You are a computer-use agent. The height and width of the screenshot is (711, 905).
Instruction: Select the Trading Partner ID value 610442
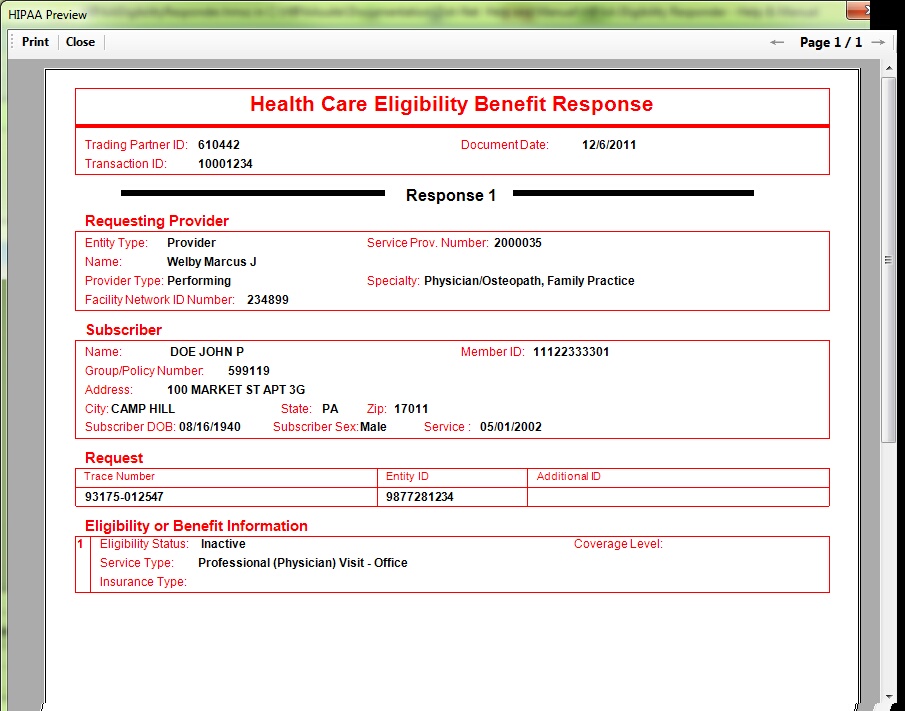[x=222, y=144]
